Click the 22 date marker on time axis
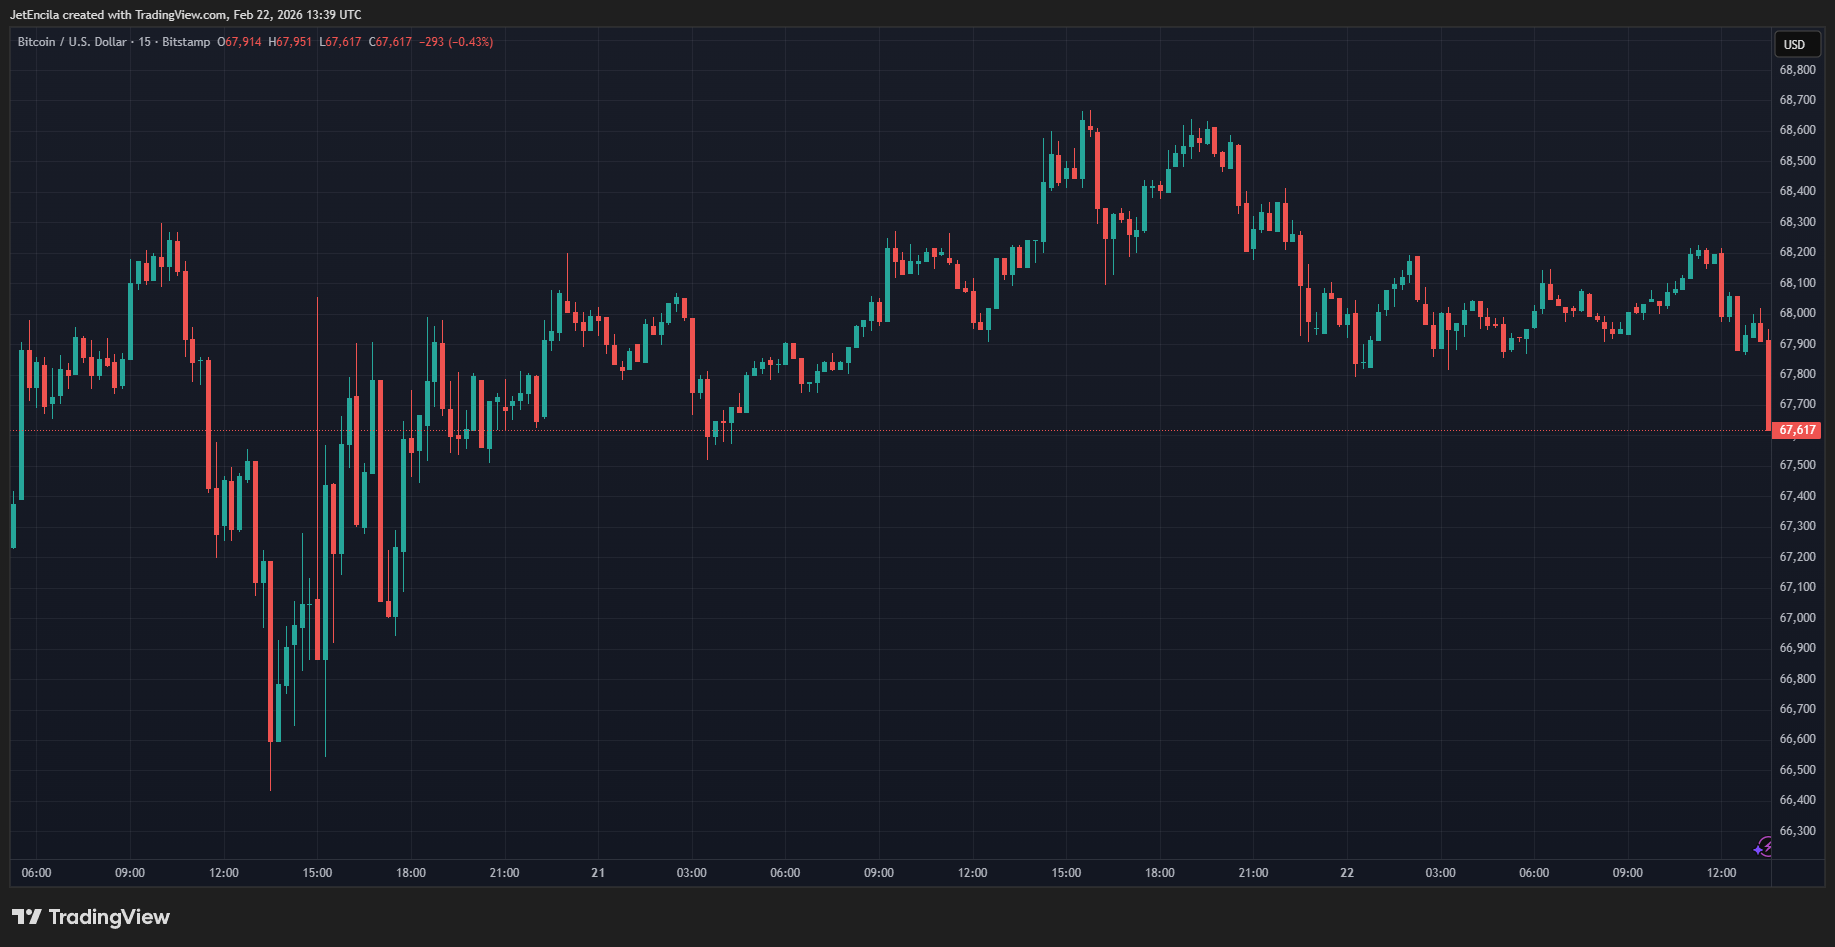This screenshot has height=947, width=1835. 1347,873
